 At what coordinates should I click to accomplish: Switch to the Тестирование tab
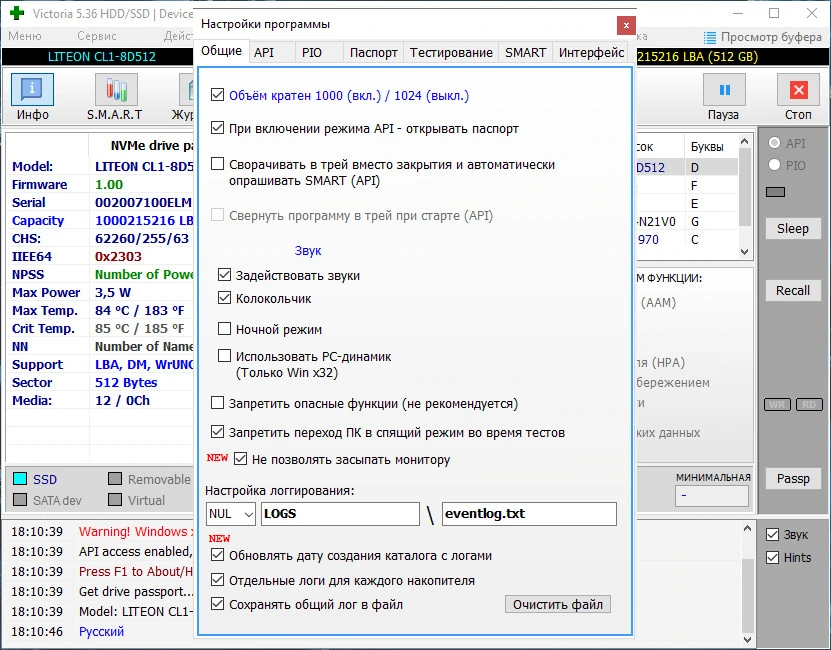[451, 52]
